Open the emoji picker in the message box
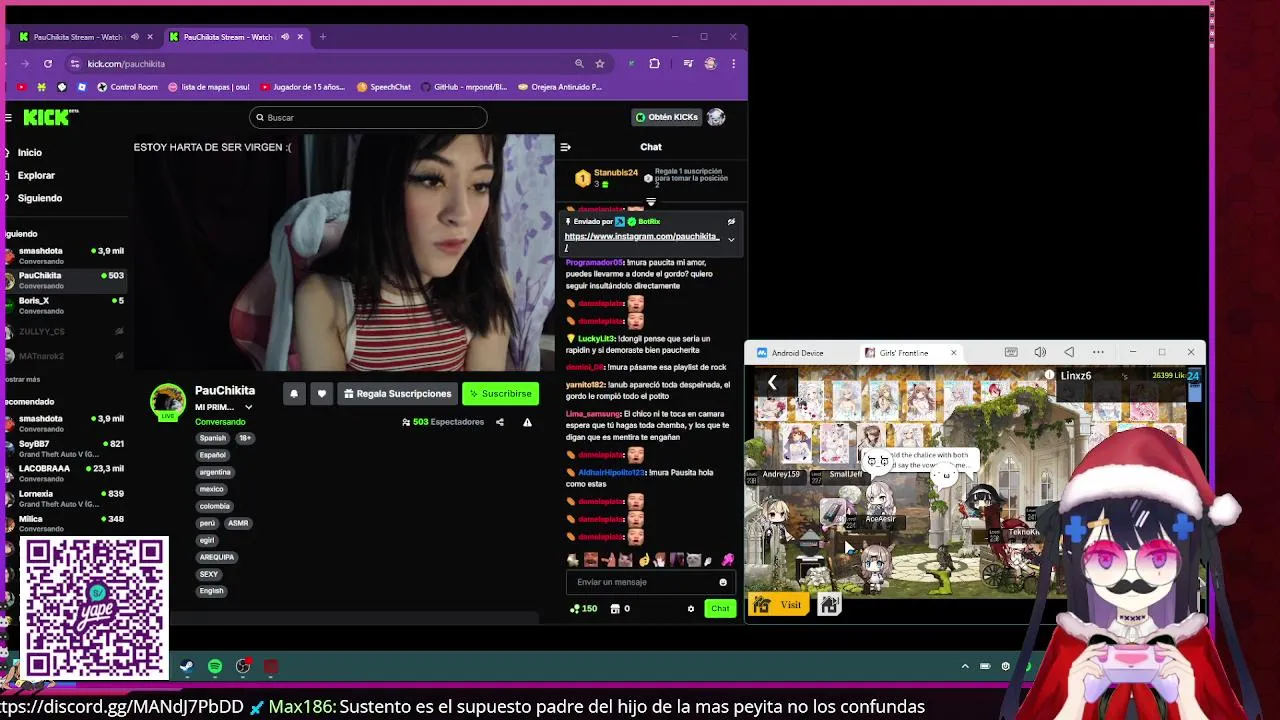Screen dimensions: 1280x720 [723, 582]
